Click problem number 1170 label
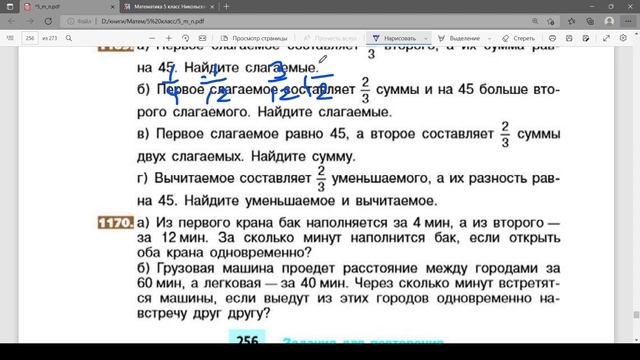The width and height of the screenshot is (640, 360). (116, 223)
